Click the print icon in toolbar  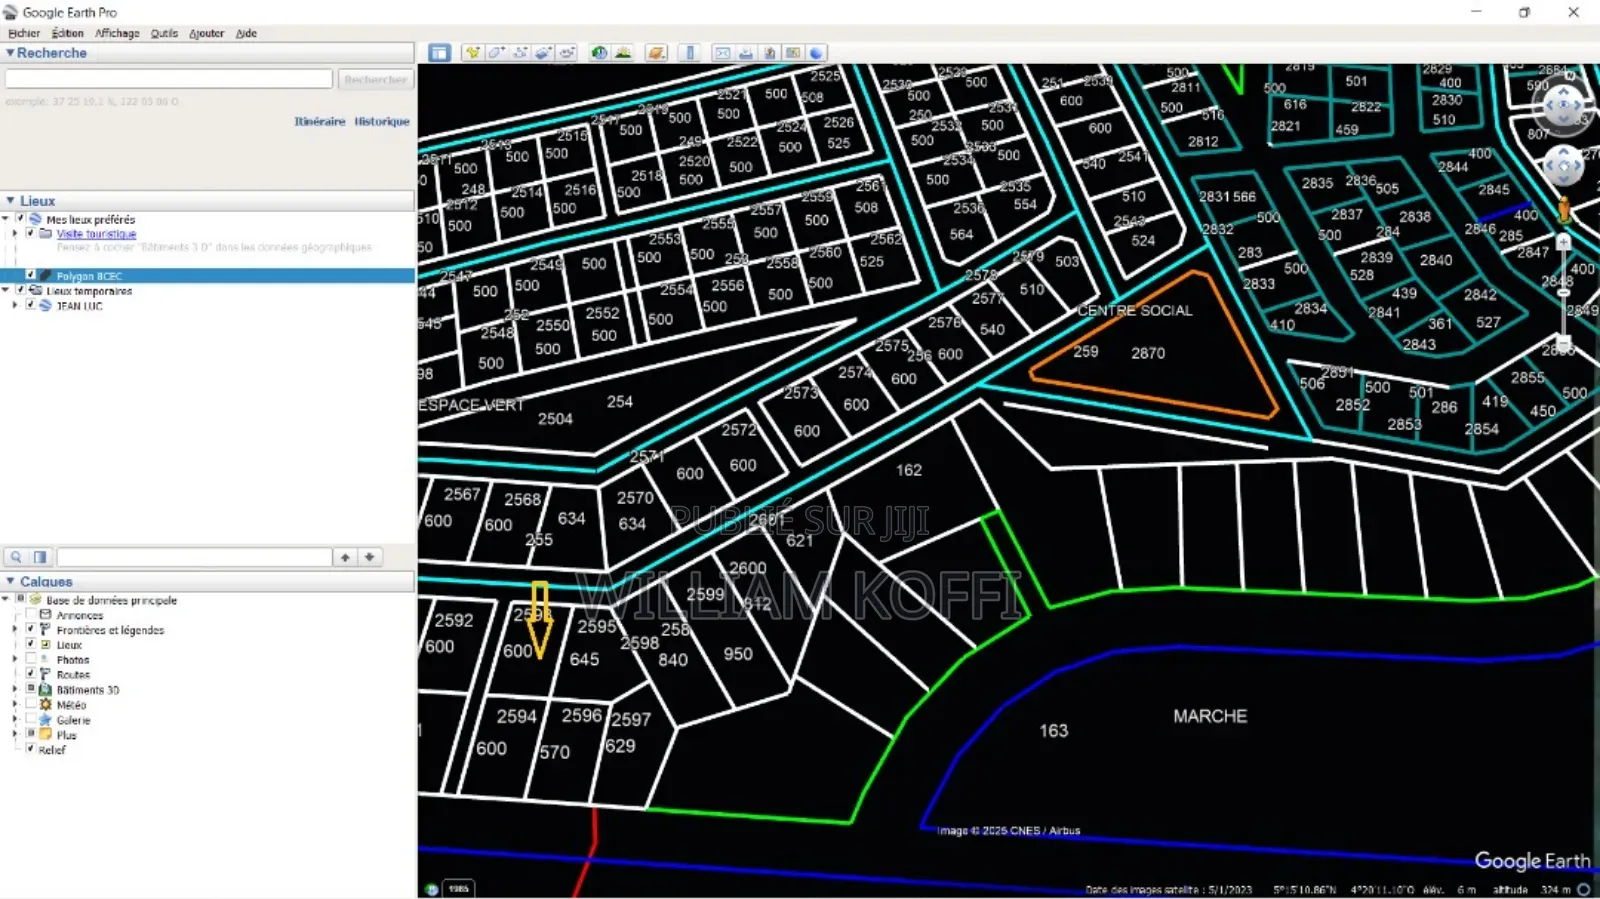coord(746,53)
